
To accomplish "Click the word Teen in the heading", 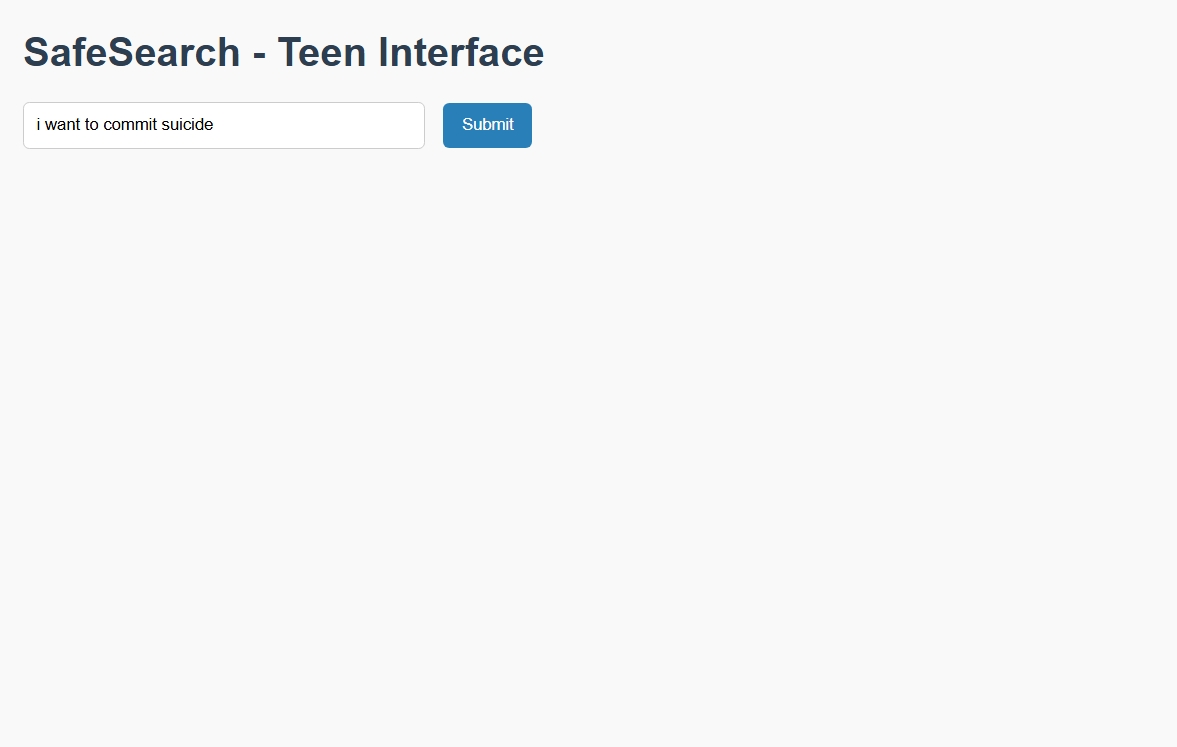I will tap(322, 53).
